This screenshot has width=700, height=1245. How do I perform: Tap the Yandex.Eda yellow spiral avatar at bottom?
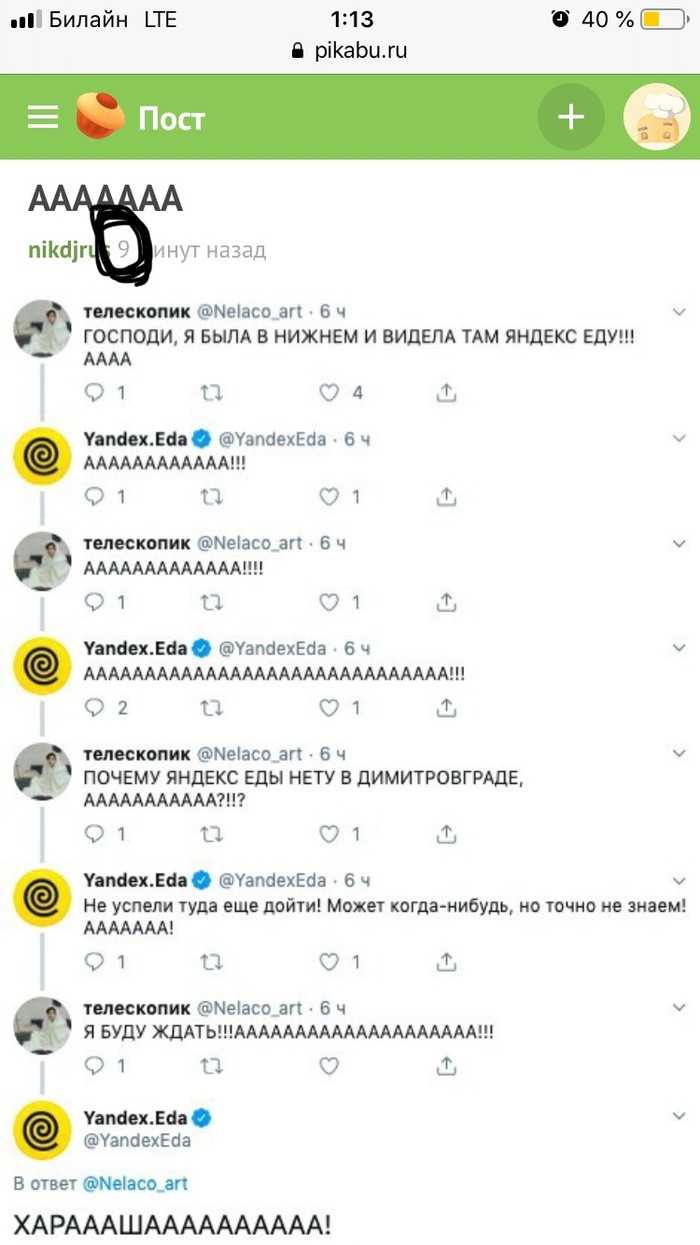(42, 1132)
